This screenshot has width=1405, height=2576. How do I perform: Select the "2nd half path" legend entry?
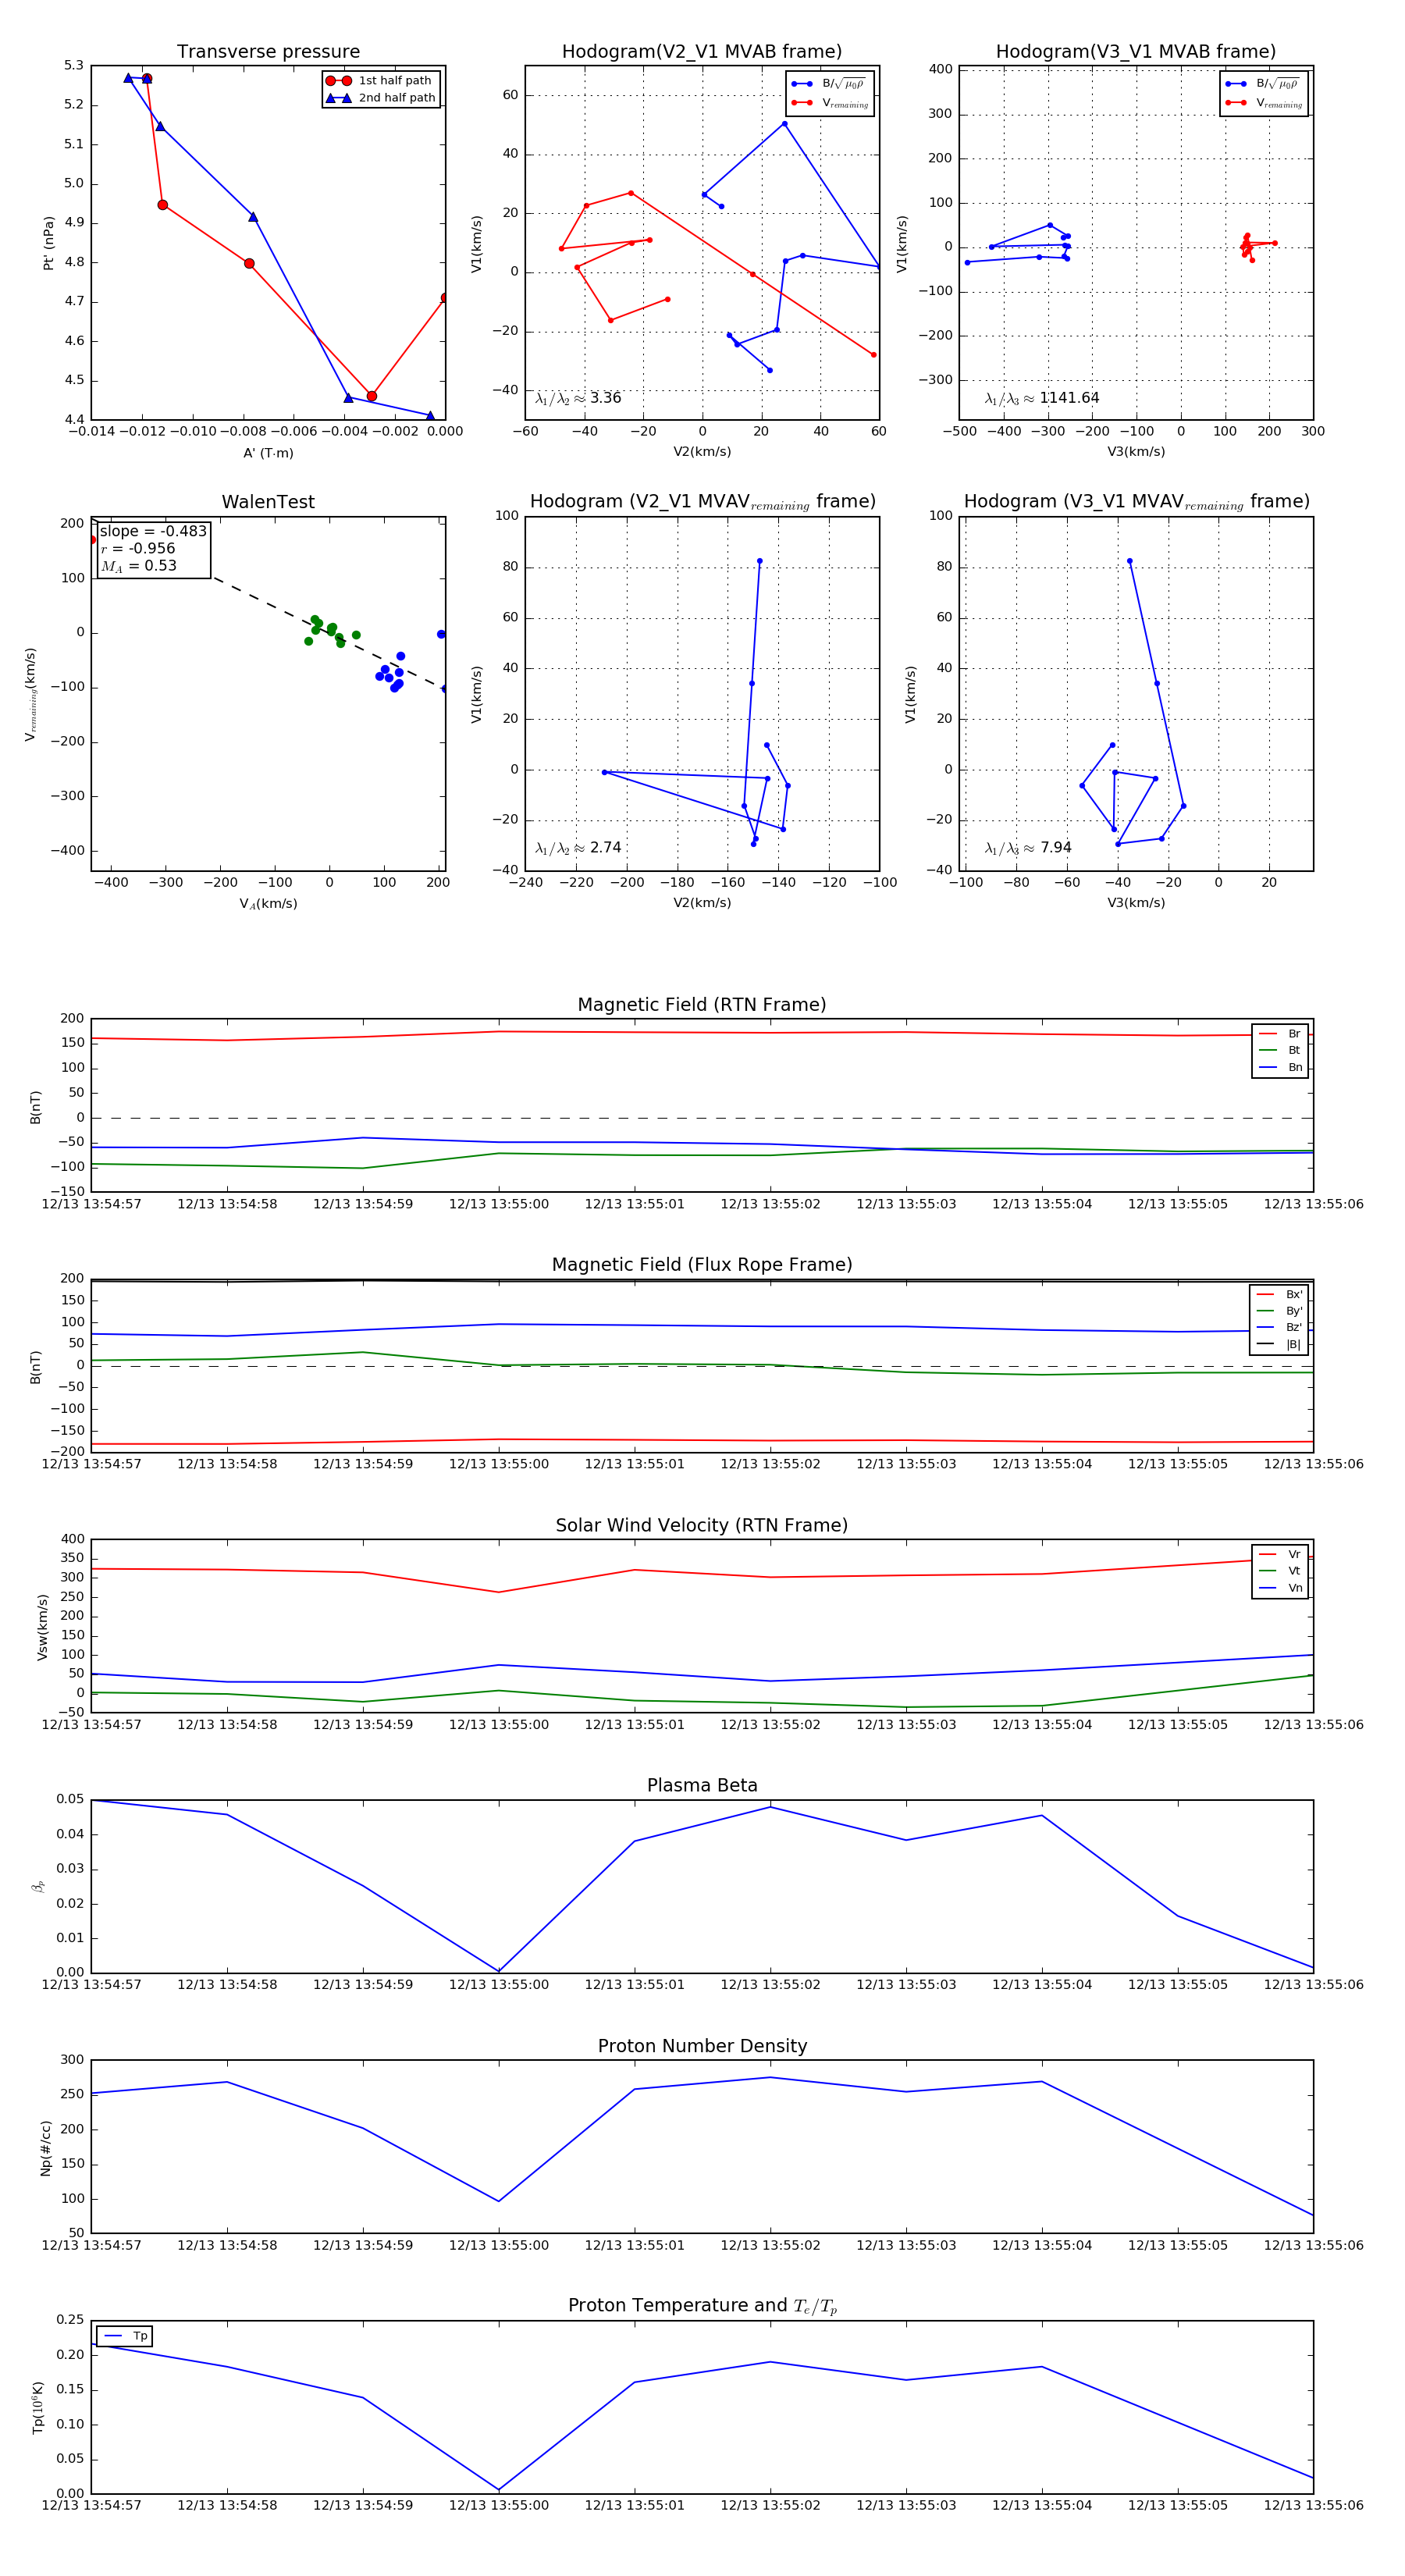coord(380,98)
